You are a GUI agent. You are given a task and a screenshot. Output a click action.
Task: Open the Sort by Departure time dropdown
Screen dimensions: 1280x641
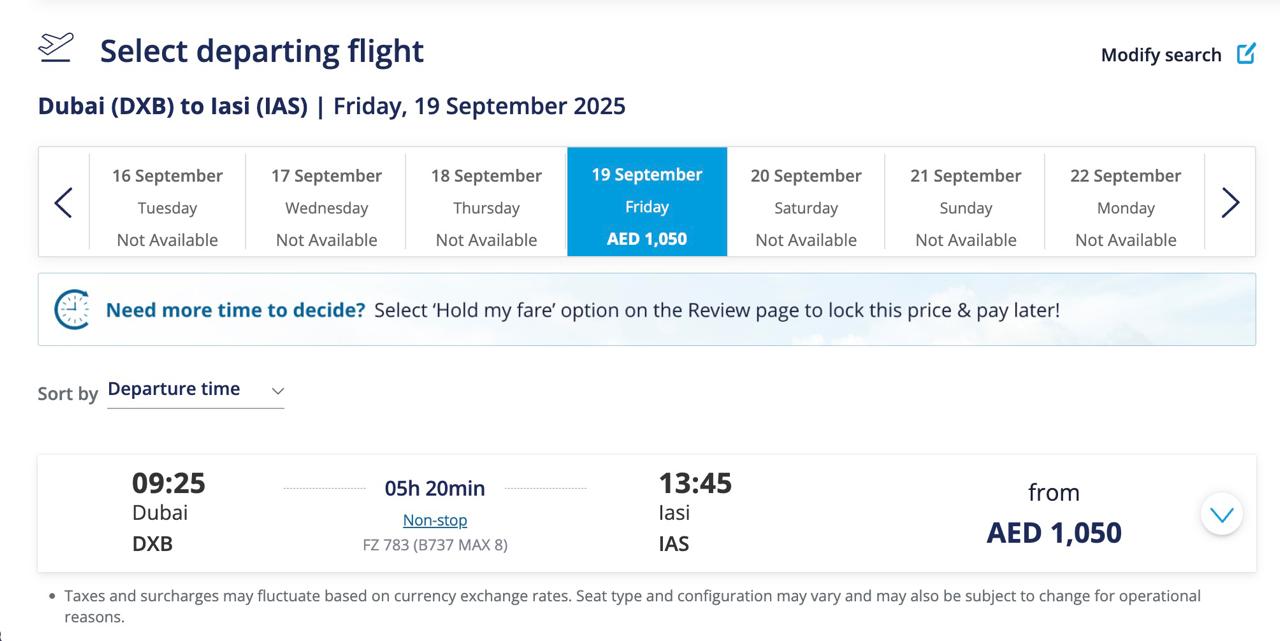point(196,390)
